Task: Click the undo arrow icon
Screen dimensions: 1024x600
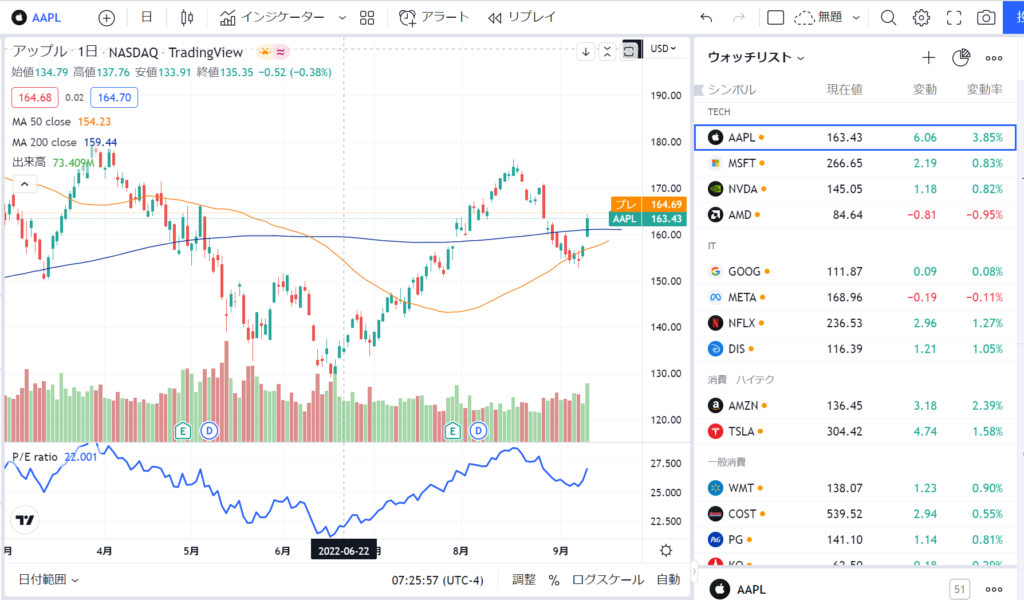Action: pos(707,18)
